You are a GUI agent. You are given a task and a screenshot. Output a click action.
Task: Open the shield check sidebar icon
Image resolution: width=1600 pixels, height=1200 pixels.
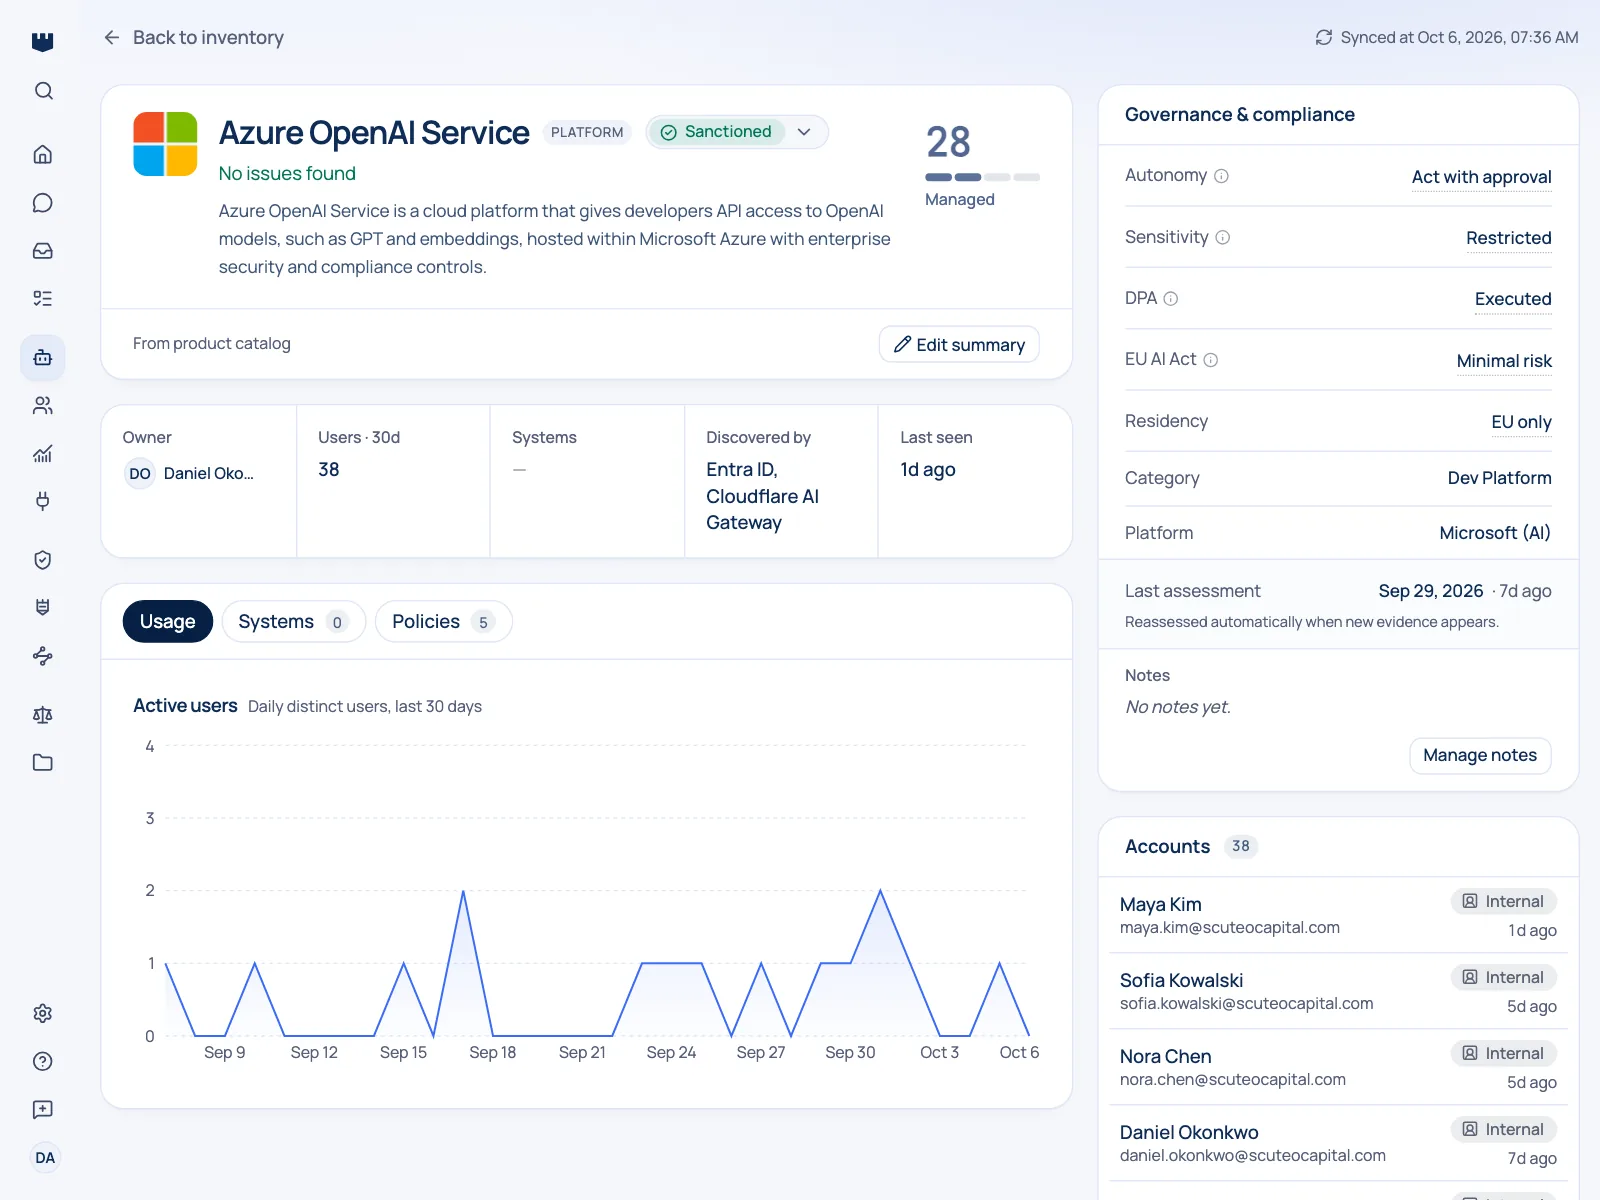coord(43,560)
